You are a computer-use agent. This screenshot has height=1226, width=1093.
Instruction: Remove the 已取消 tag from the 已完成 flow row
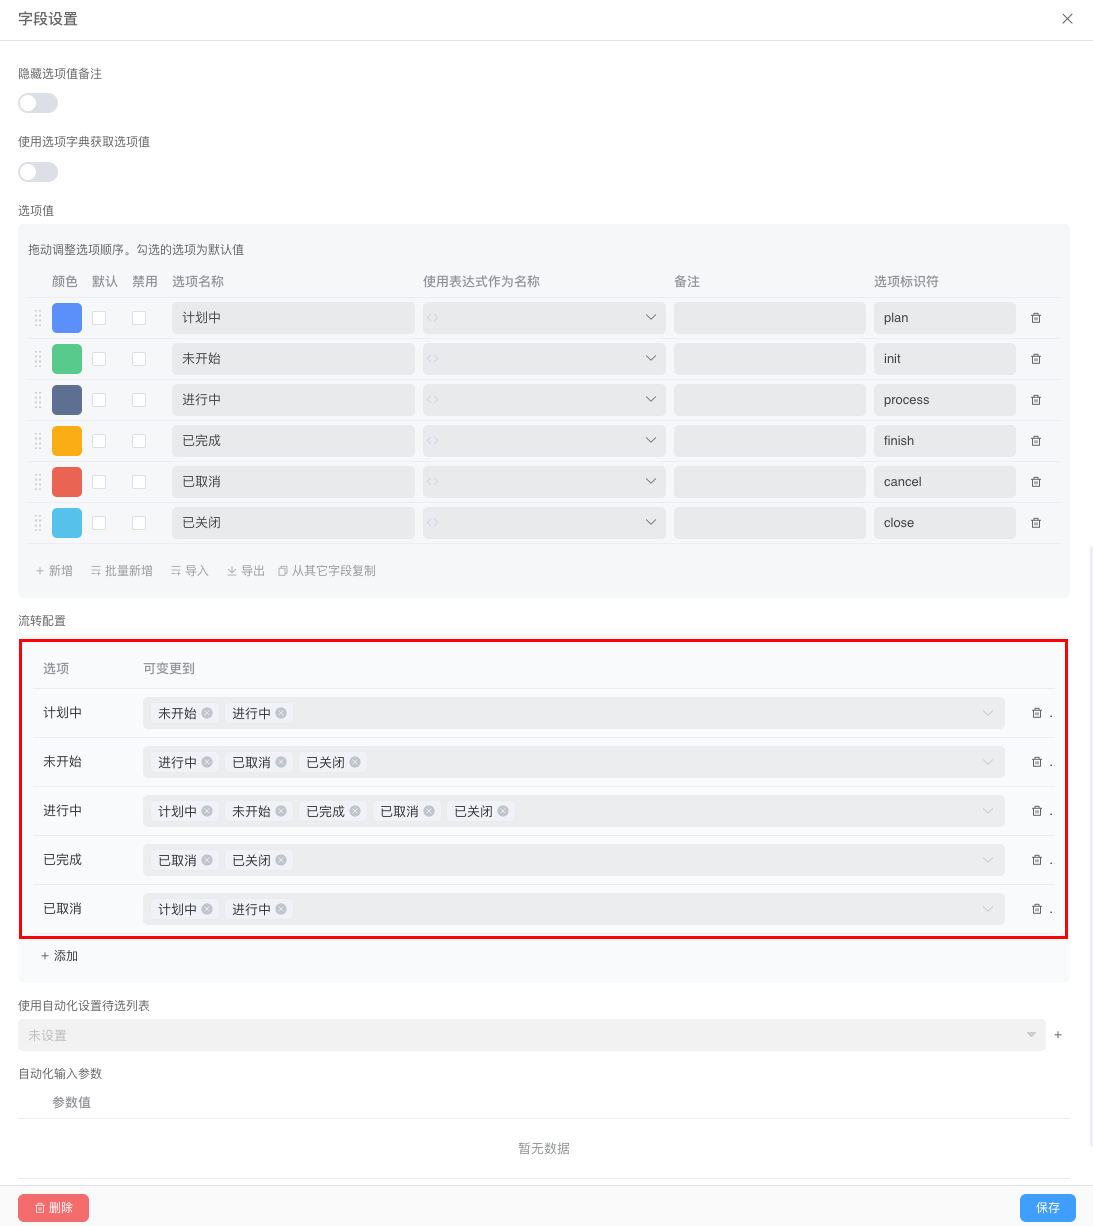(x=206, y=860)
